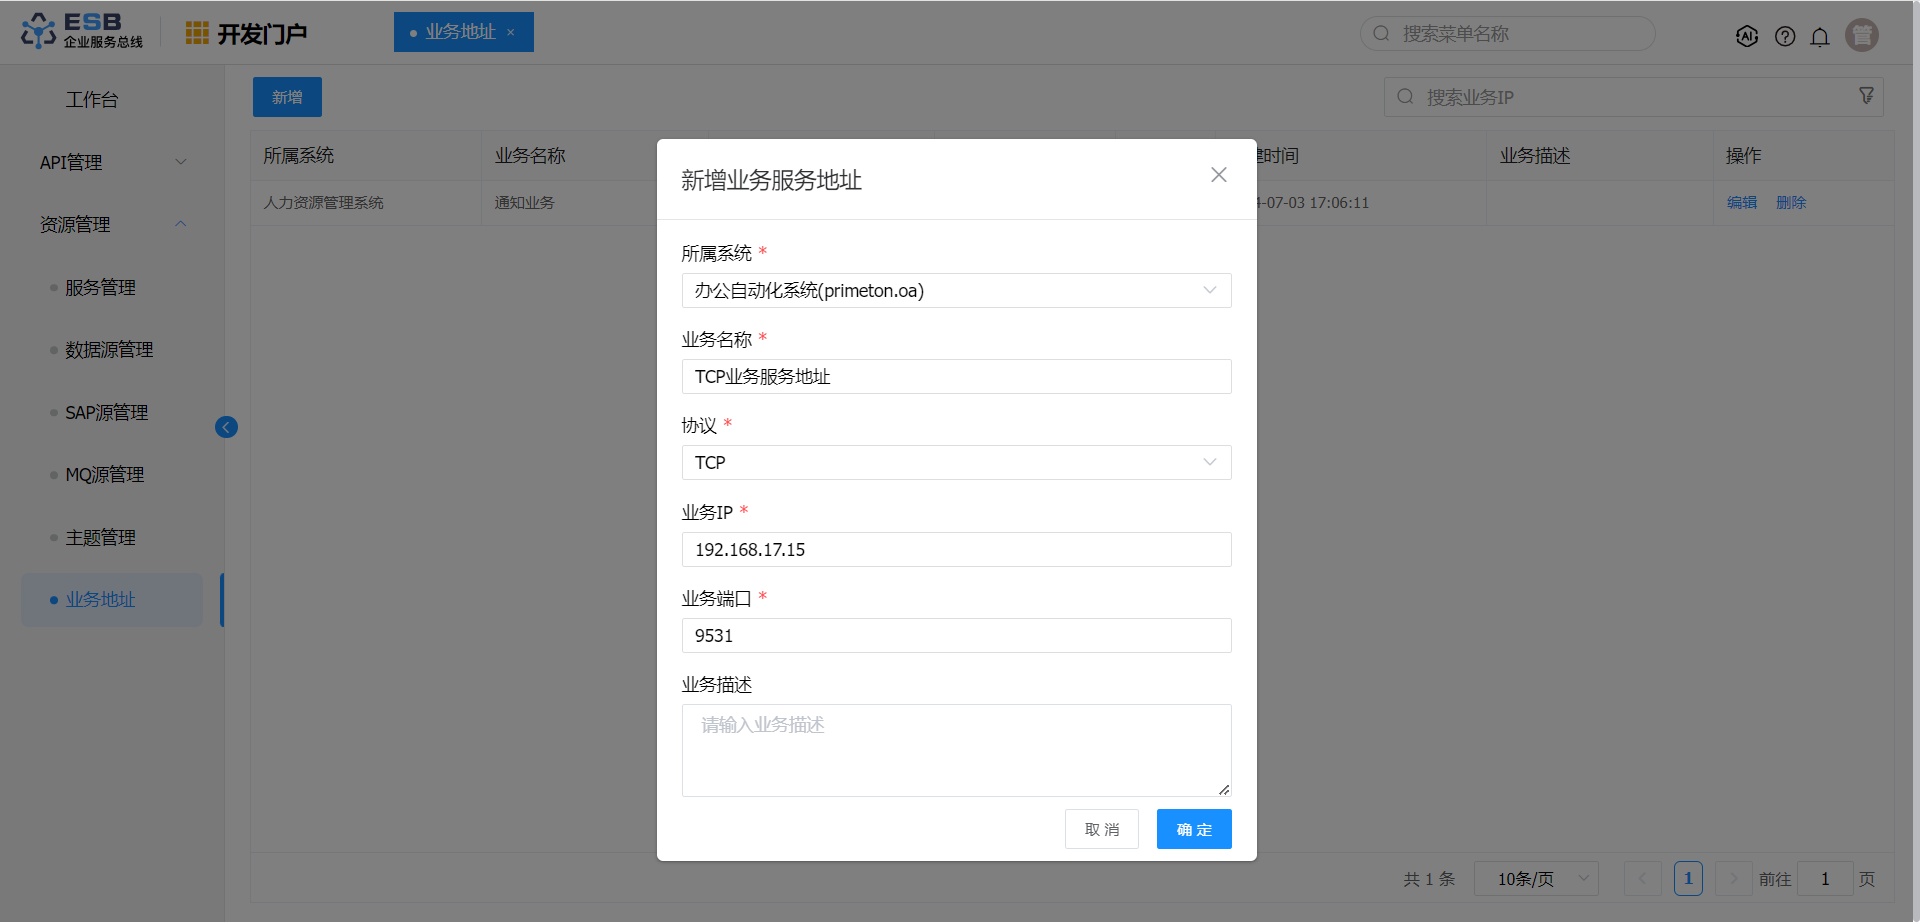Open the 所属系统 dropdown
Image resolution: width=1920 pixels, height=922 pixels.
point(956,291)
